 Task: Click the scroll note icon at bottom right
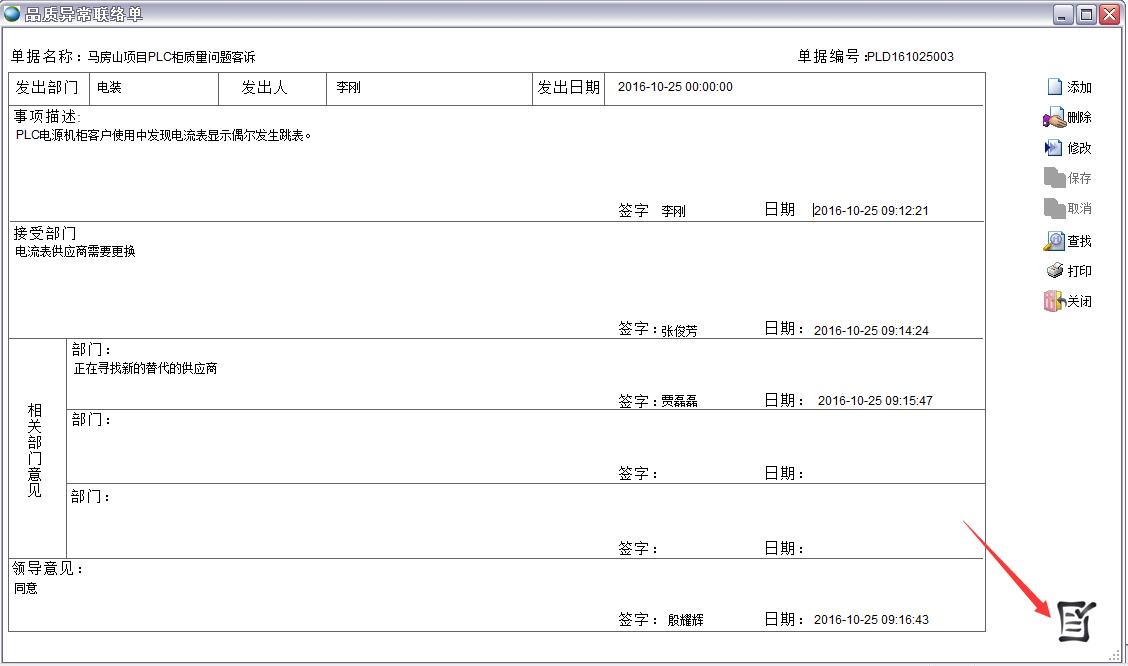pyautogui.click(x=1076, y=621)
